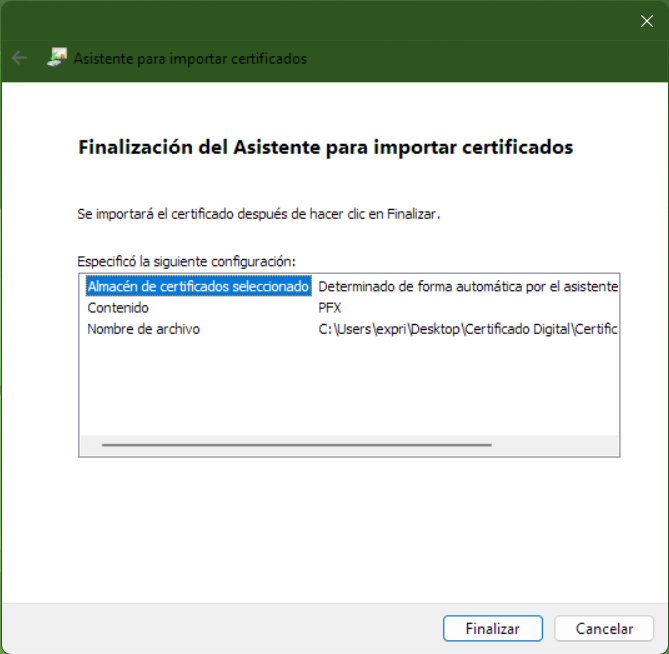
Task: Click the scrollbar track left of the thumb
Action: tap(90, 445)
